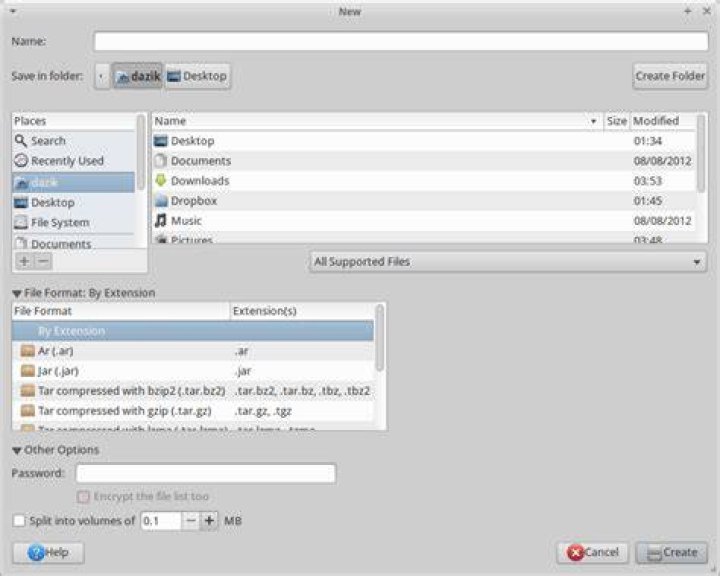Click the add bookmark plus icon
The width and height of the screenshot is (720, 576).
point(24,261)
